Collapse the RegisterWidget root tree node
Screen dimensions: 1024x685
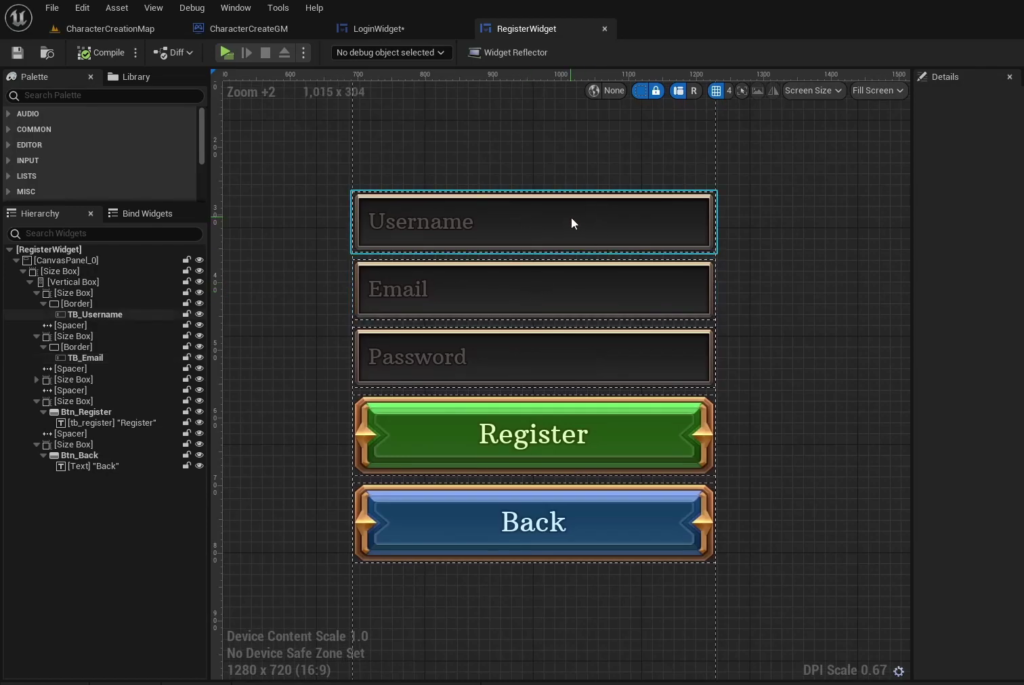pyautogui.click(x=9, y=249)
